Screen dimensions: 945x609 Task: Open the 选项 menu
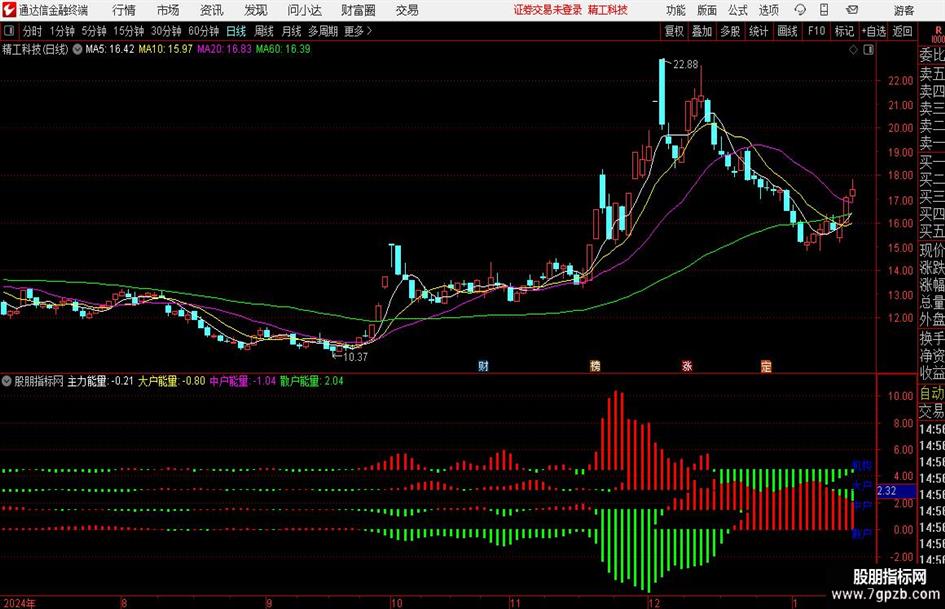click(769, 10)
